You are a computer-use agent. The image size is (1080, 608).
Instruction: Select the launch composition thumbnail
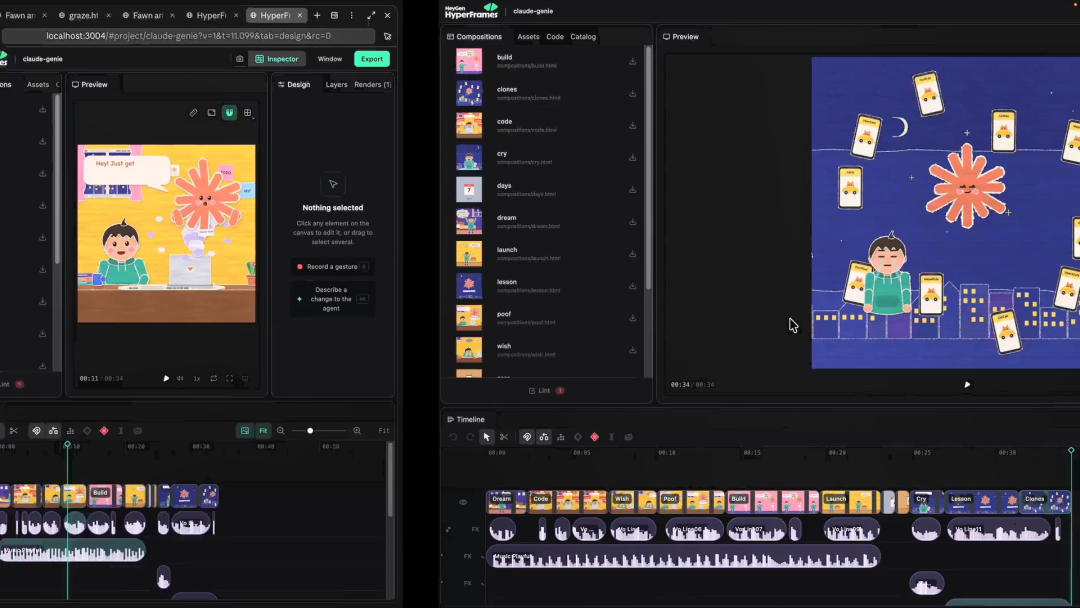coord(469,254)
